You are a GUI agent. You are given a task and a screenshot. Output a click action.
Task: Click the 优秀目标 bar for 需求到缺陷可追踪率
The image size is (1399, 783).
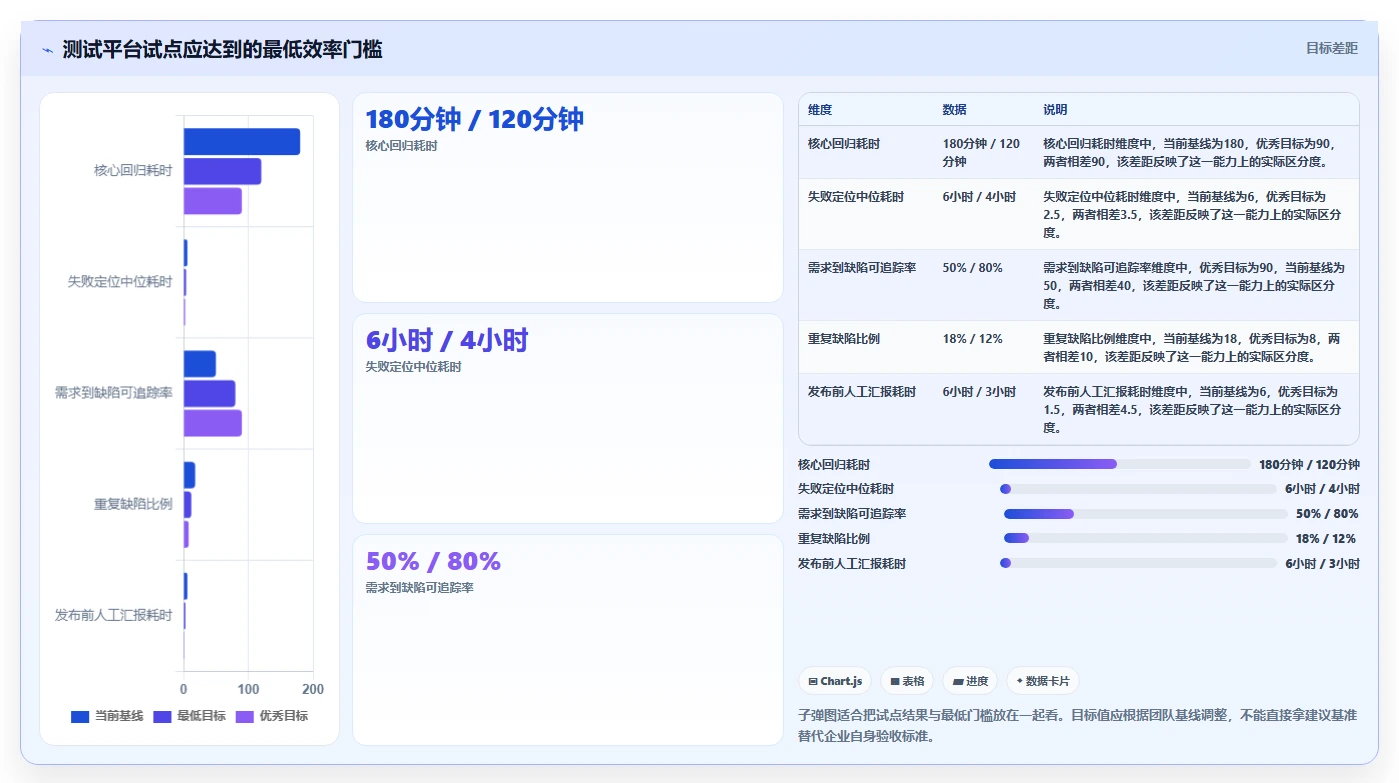(x=212, y=423)
